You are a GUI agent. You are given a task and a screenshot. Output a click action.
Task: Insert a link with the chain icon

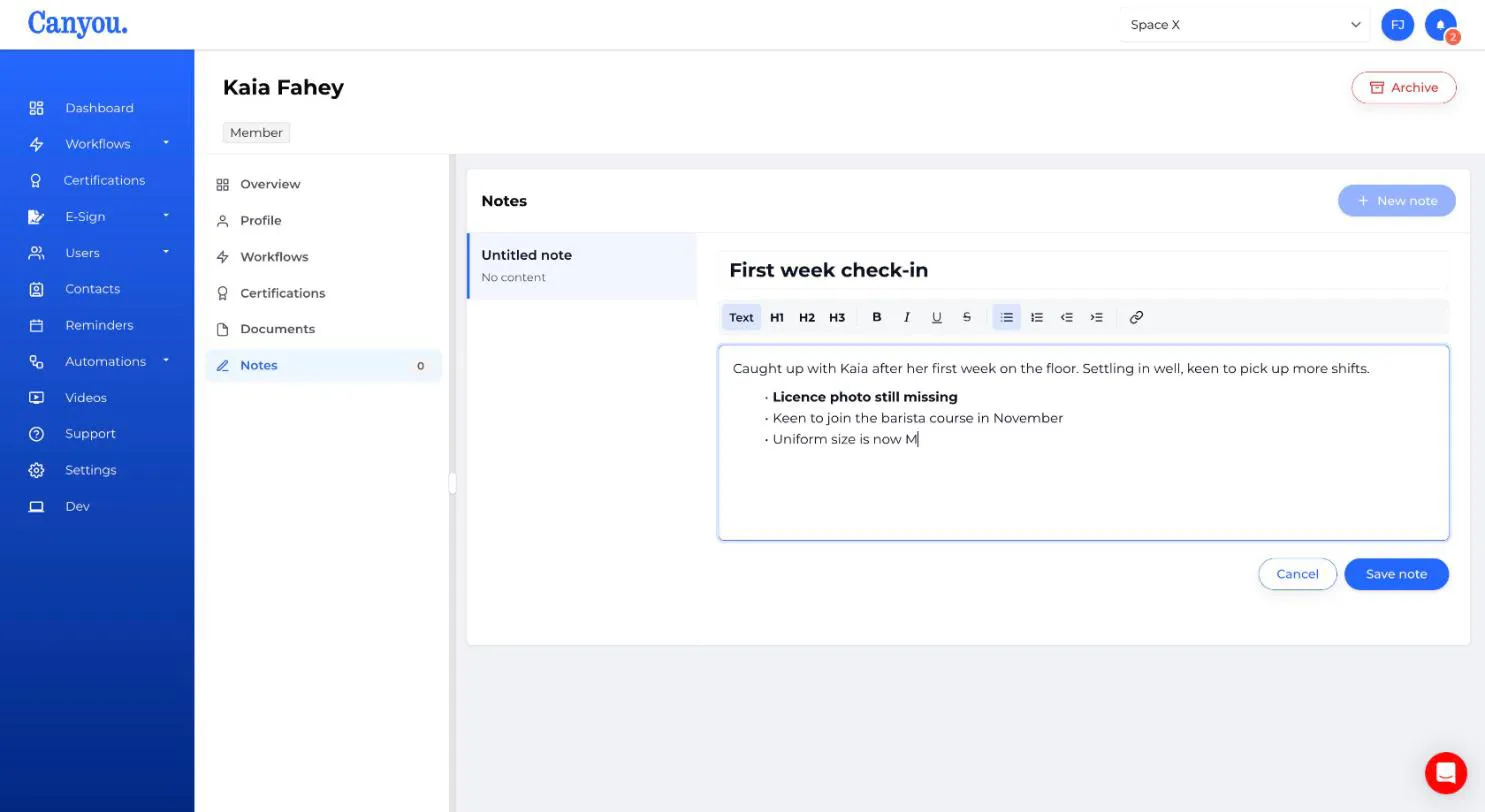(1136, 317)
